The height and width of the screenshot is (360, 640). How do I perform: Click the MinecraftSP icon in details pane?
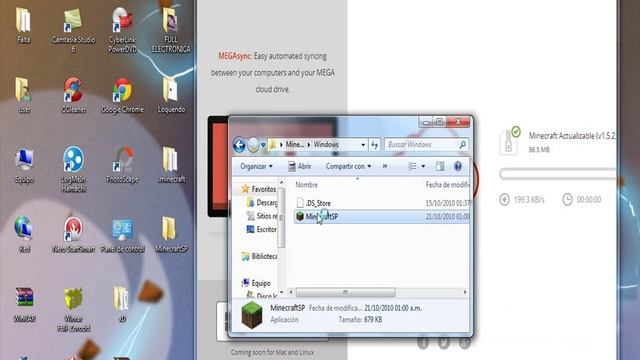[x=251, y=315]
